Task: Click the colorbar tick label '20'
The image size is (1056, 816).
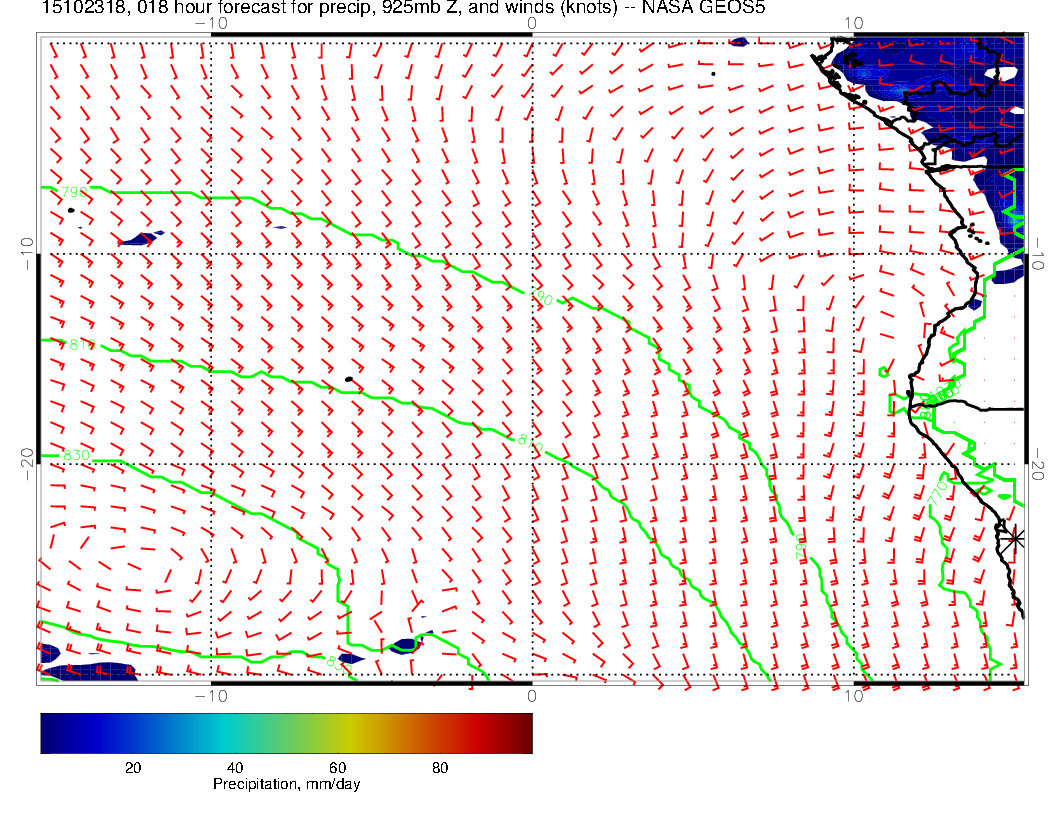Action: 133,768
